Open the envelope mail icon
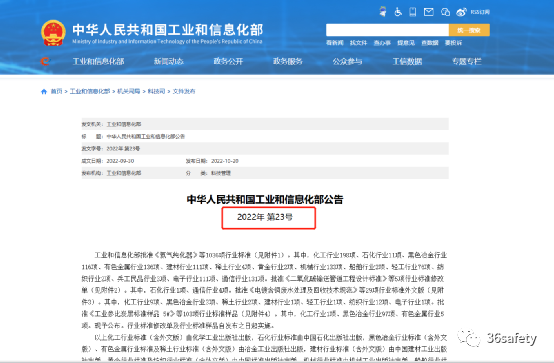 click(429, 12)
